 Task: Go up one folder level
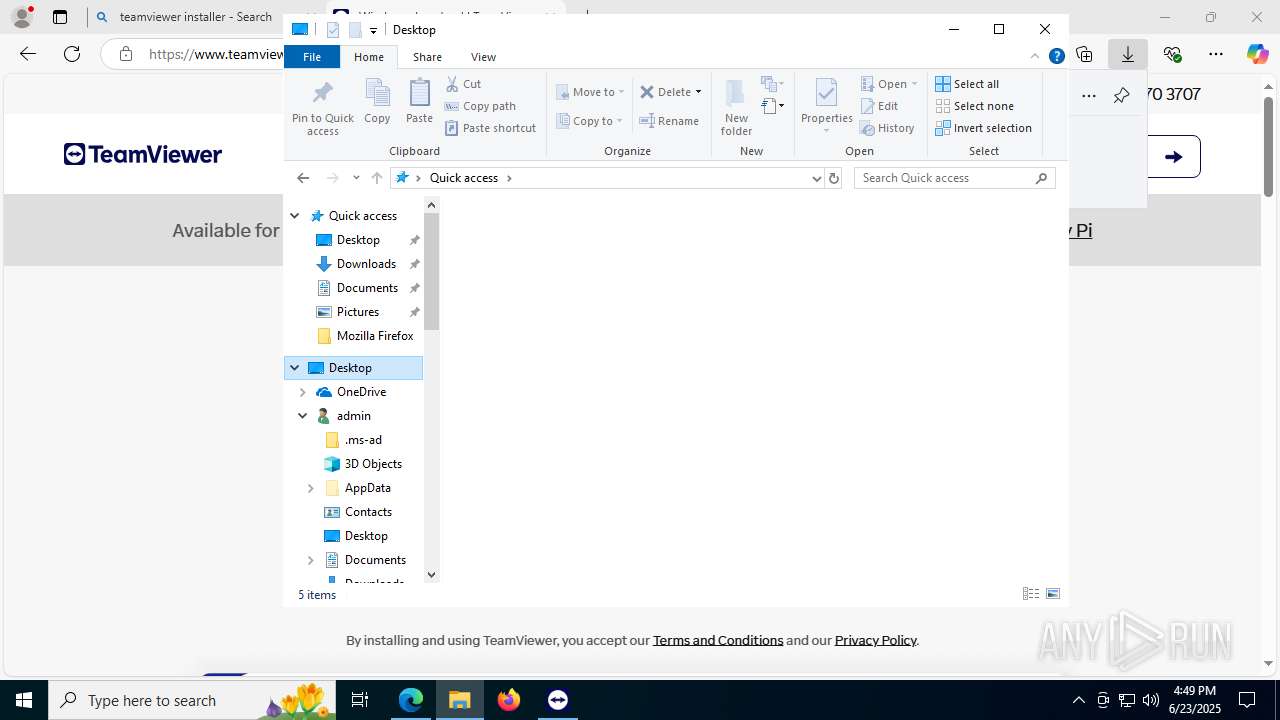pyautogui.click(x=376, y=178)
